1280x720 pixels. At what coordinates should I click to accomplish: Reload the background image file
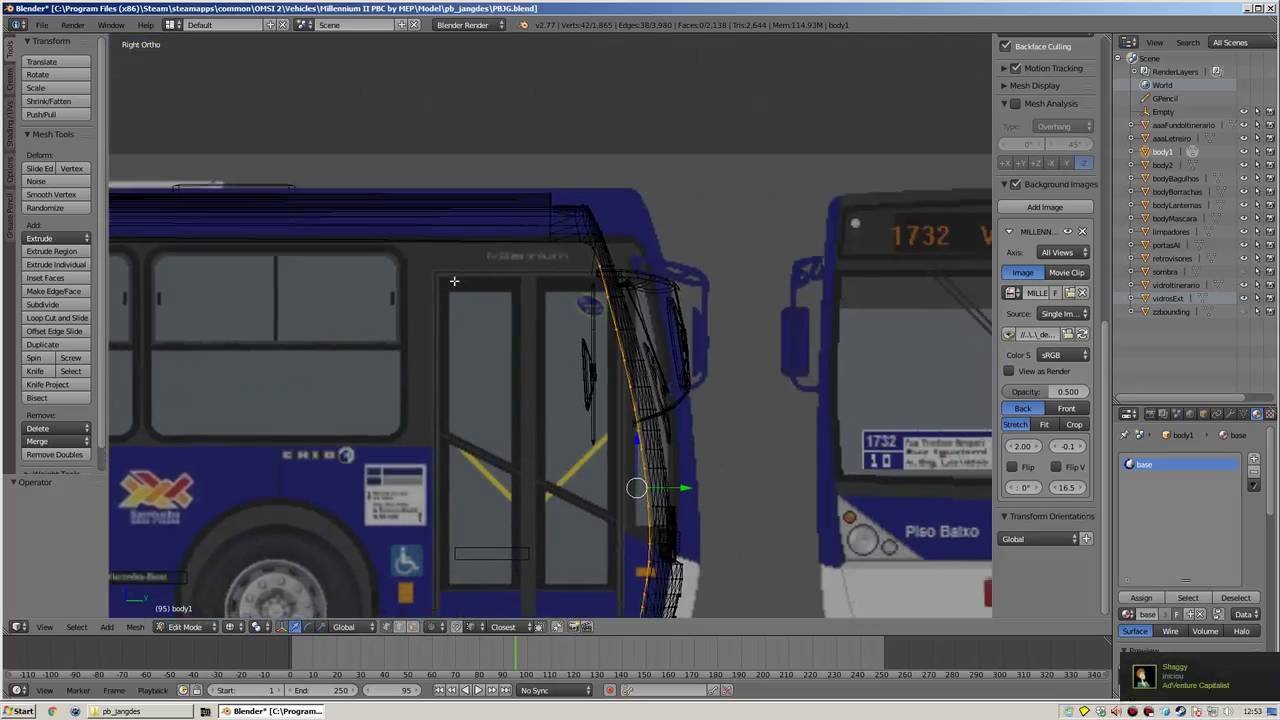[x=1082, y=334]
